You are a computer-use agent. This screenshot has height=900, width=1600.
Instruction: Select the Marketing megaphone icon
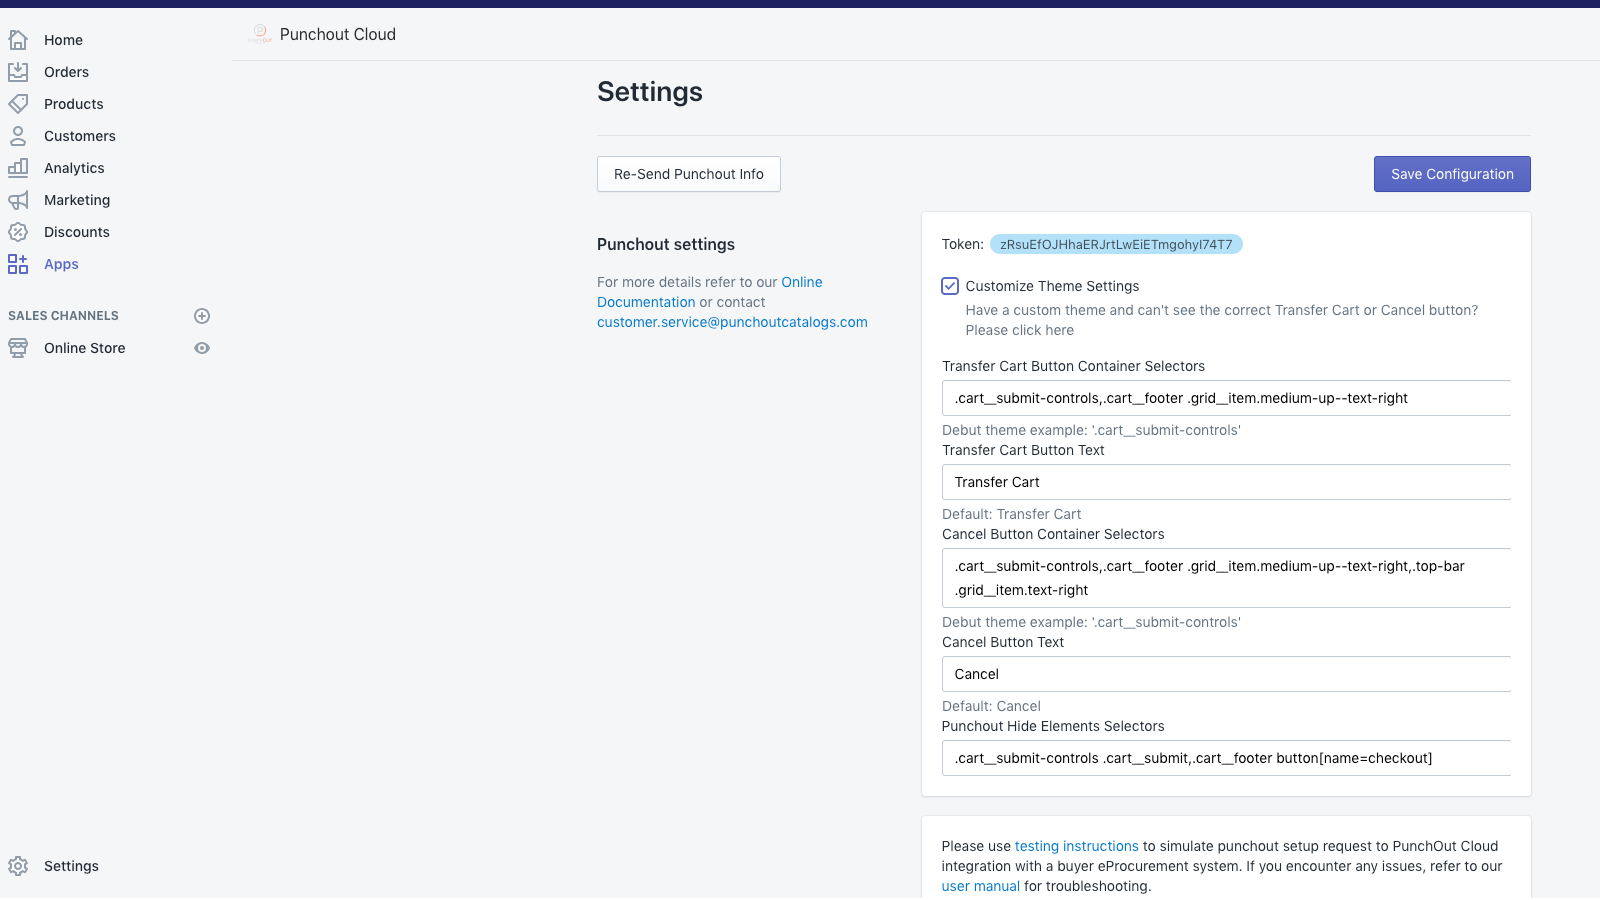18,200
